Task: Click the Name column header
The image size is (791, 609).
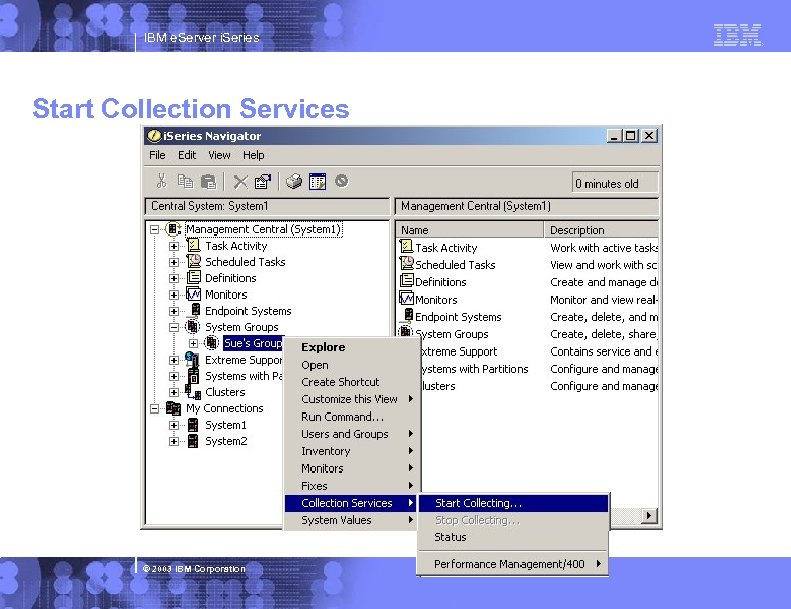Action: [x=470, y=230]
